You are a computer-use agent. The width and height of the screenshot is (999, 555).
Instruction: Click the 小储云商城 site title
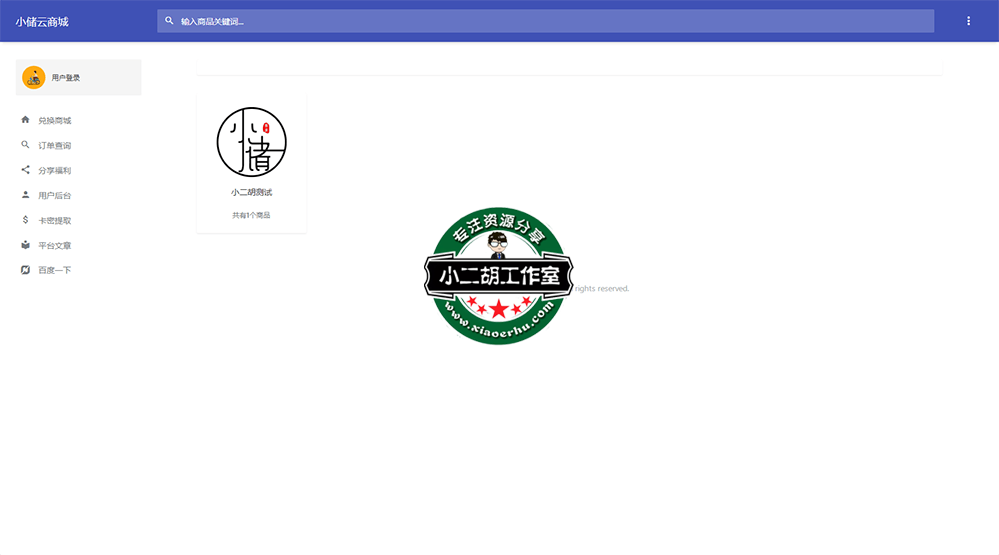42,21
